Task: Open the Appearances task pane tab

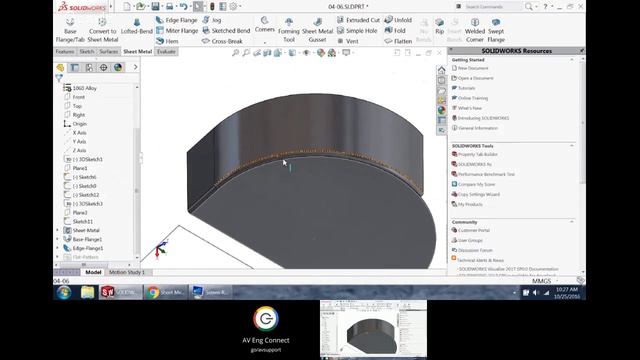Action: 442,110
